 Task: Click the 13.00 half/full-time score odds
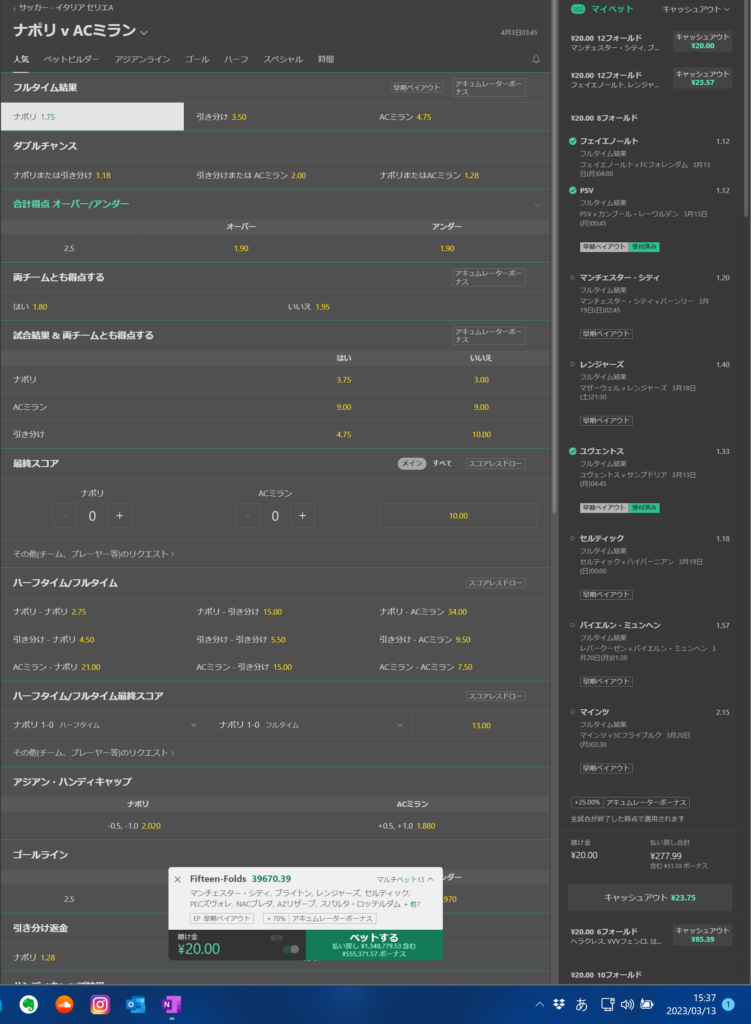point(481,725)
